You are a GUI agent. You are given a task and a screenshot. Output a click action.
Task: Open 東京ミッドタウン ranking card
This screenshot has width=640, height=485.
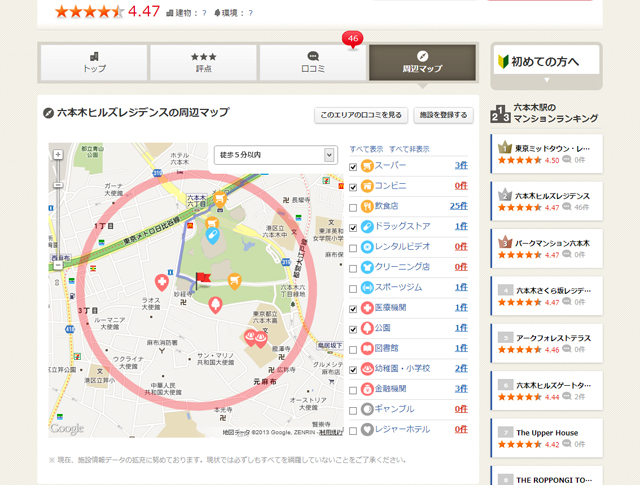click(x=547, y=154)
